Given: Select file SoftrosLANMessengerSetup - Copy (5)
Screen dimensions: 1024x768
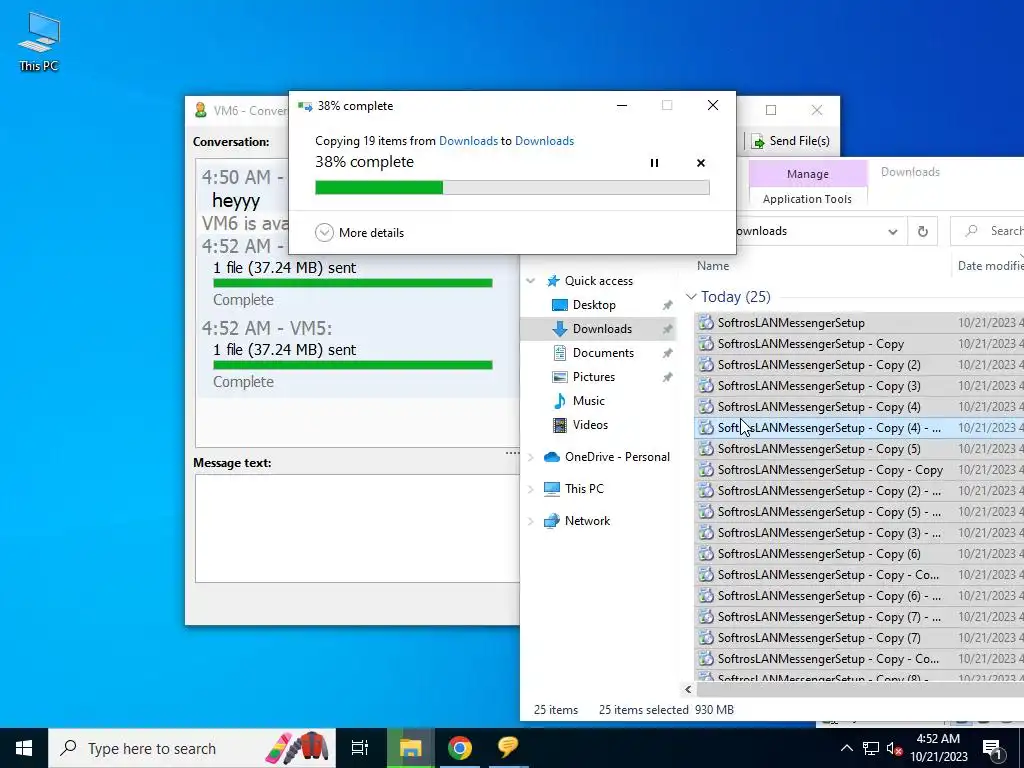Looking at the screenshot, I should coord(819,449).
